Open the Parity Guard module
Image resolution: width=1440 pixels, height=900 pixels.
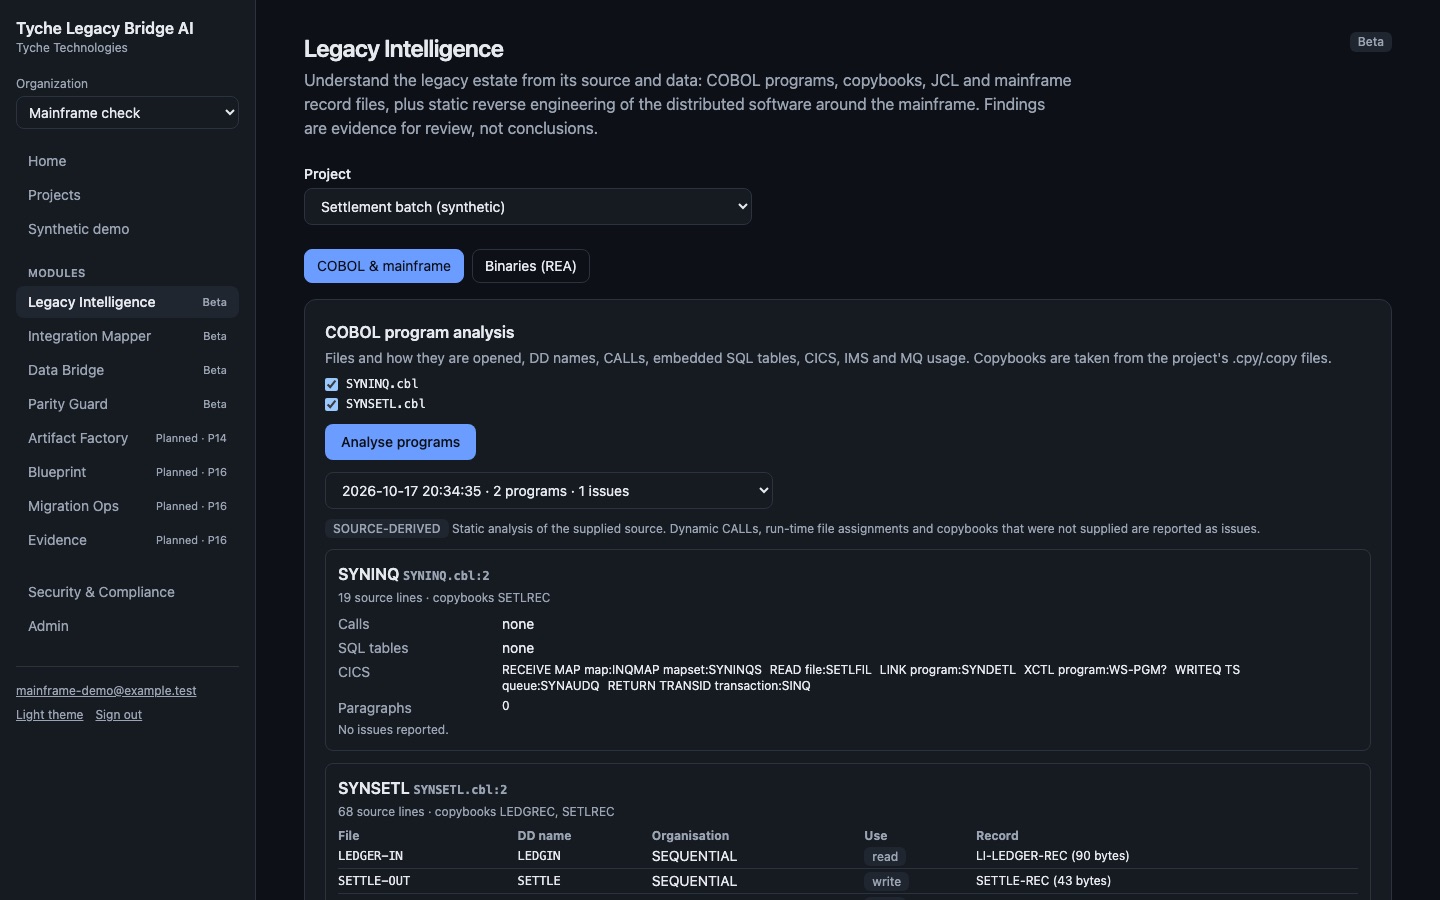tap(127, 404)
